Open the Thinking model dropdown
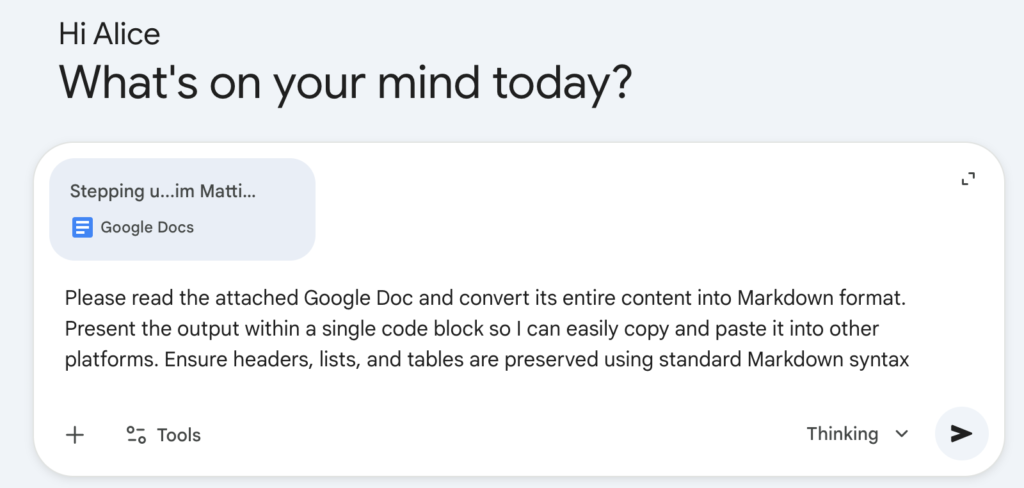This screenshot has height=488, width=1024. [x=857, y=434]
